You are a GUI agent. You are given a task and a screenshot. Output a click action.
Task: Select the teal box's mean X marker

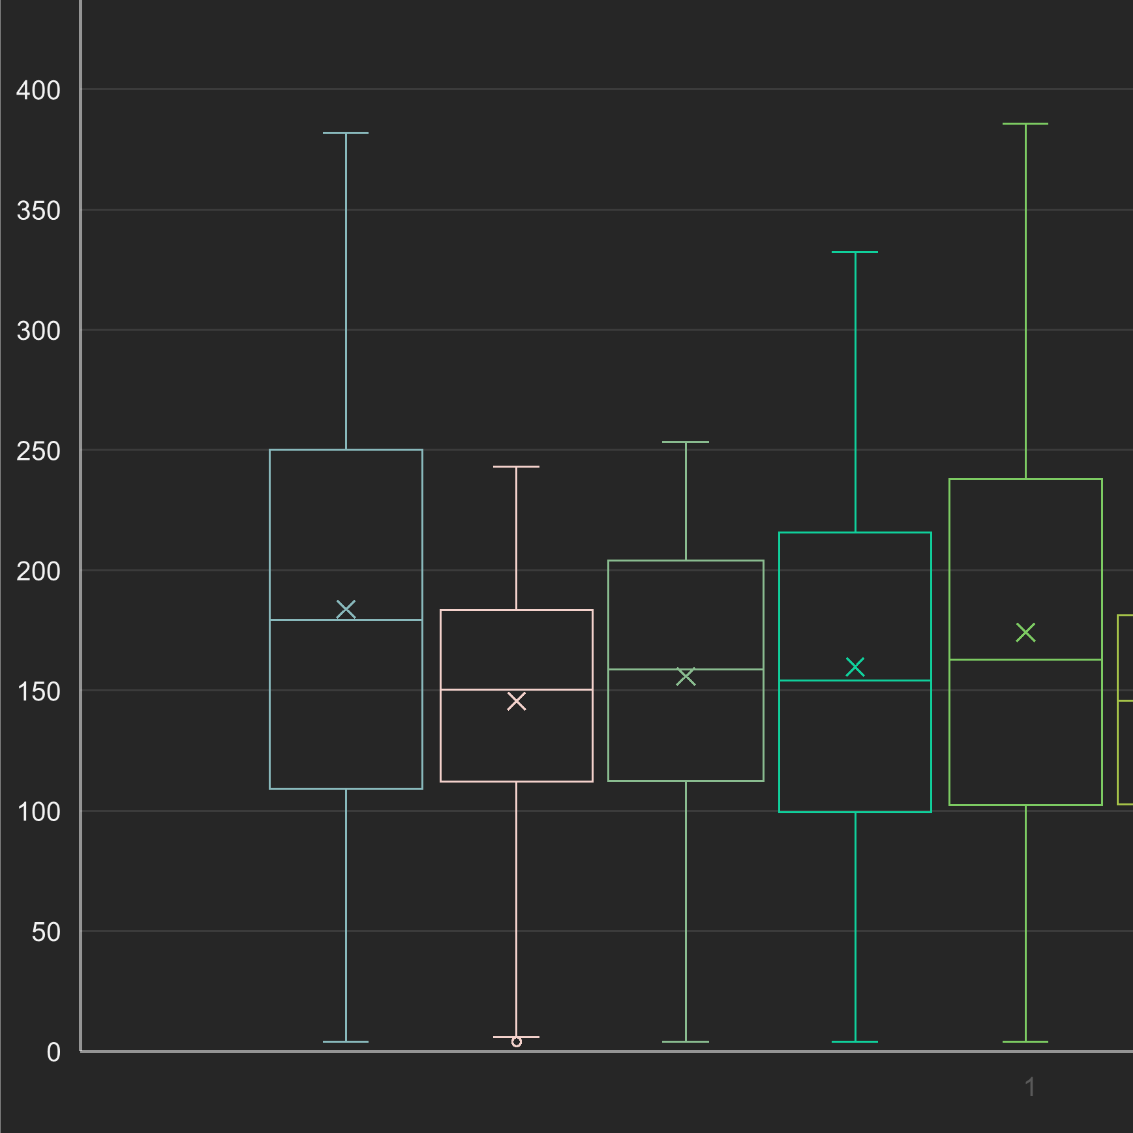pyautogui.click(x=855, y=667)
